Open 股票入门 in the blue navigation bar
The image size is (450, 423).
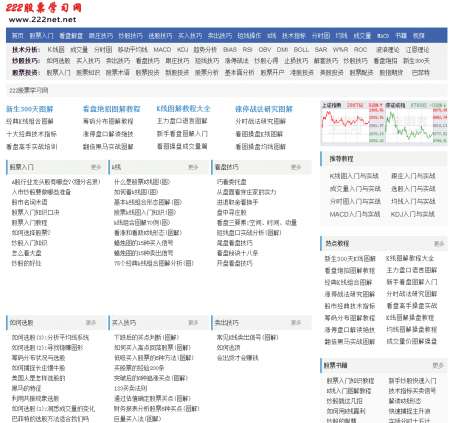[41, 36]
